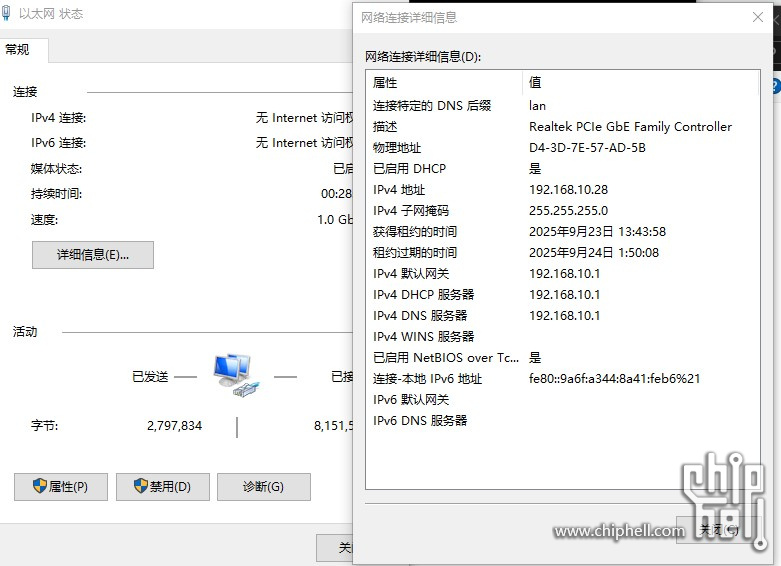Select lease expiry 2025年9月24日 1:50:08
This screenshot has height=566, width=781.
click(x=594, y=253)
